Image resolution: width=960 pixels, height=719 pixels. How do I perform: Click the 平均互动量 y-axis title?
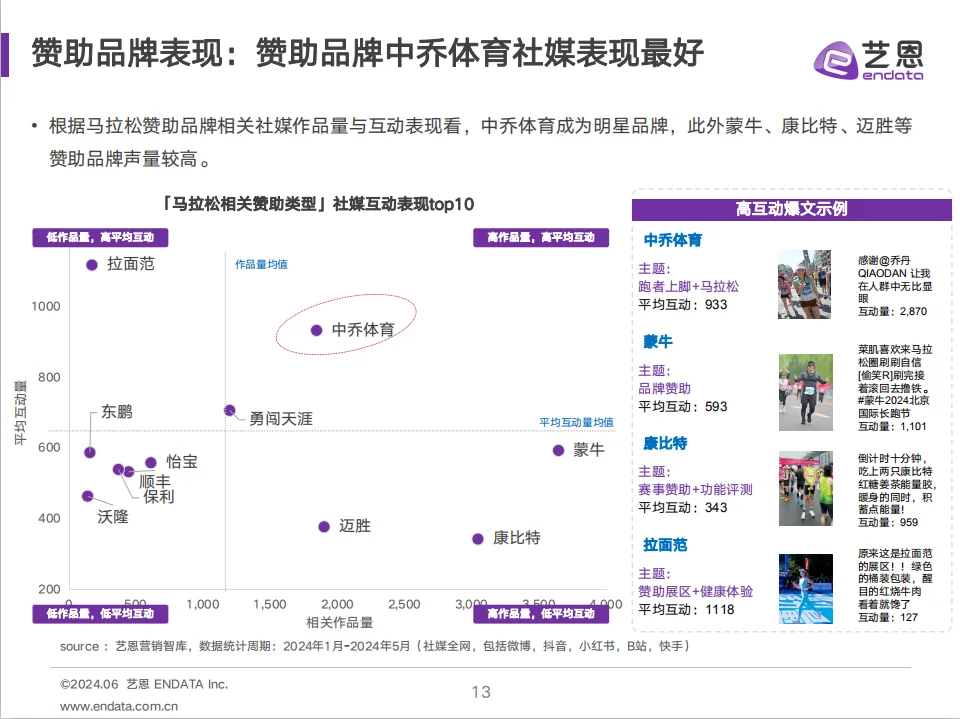pyautogui.click(x=20, y=413)
